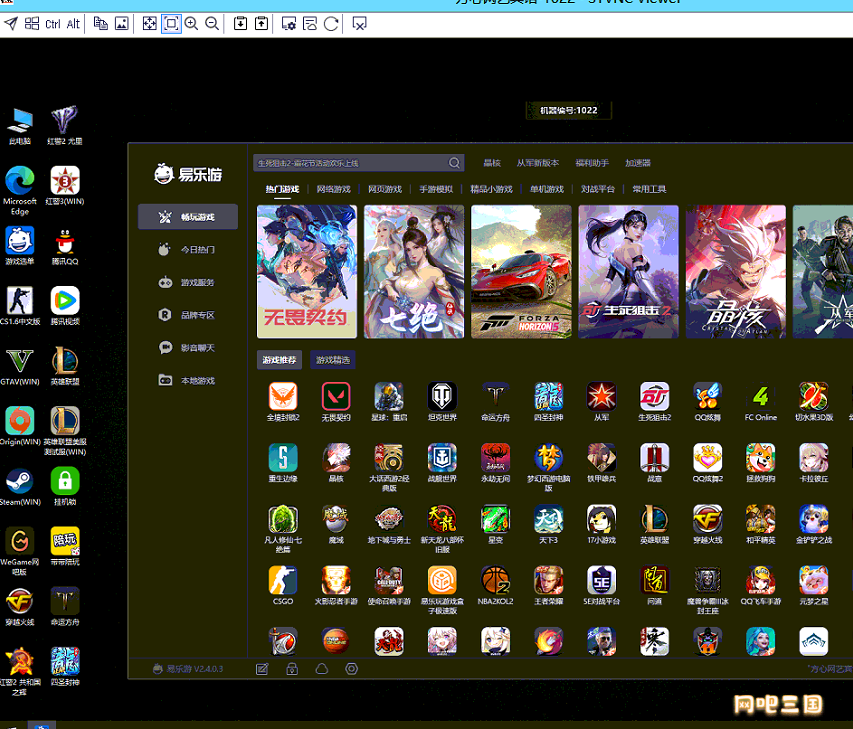
Task: Open 影音聊天 in the launcher sidebar
Action: [x=188, y=348]
